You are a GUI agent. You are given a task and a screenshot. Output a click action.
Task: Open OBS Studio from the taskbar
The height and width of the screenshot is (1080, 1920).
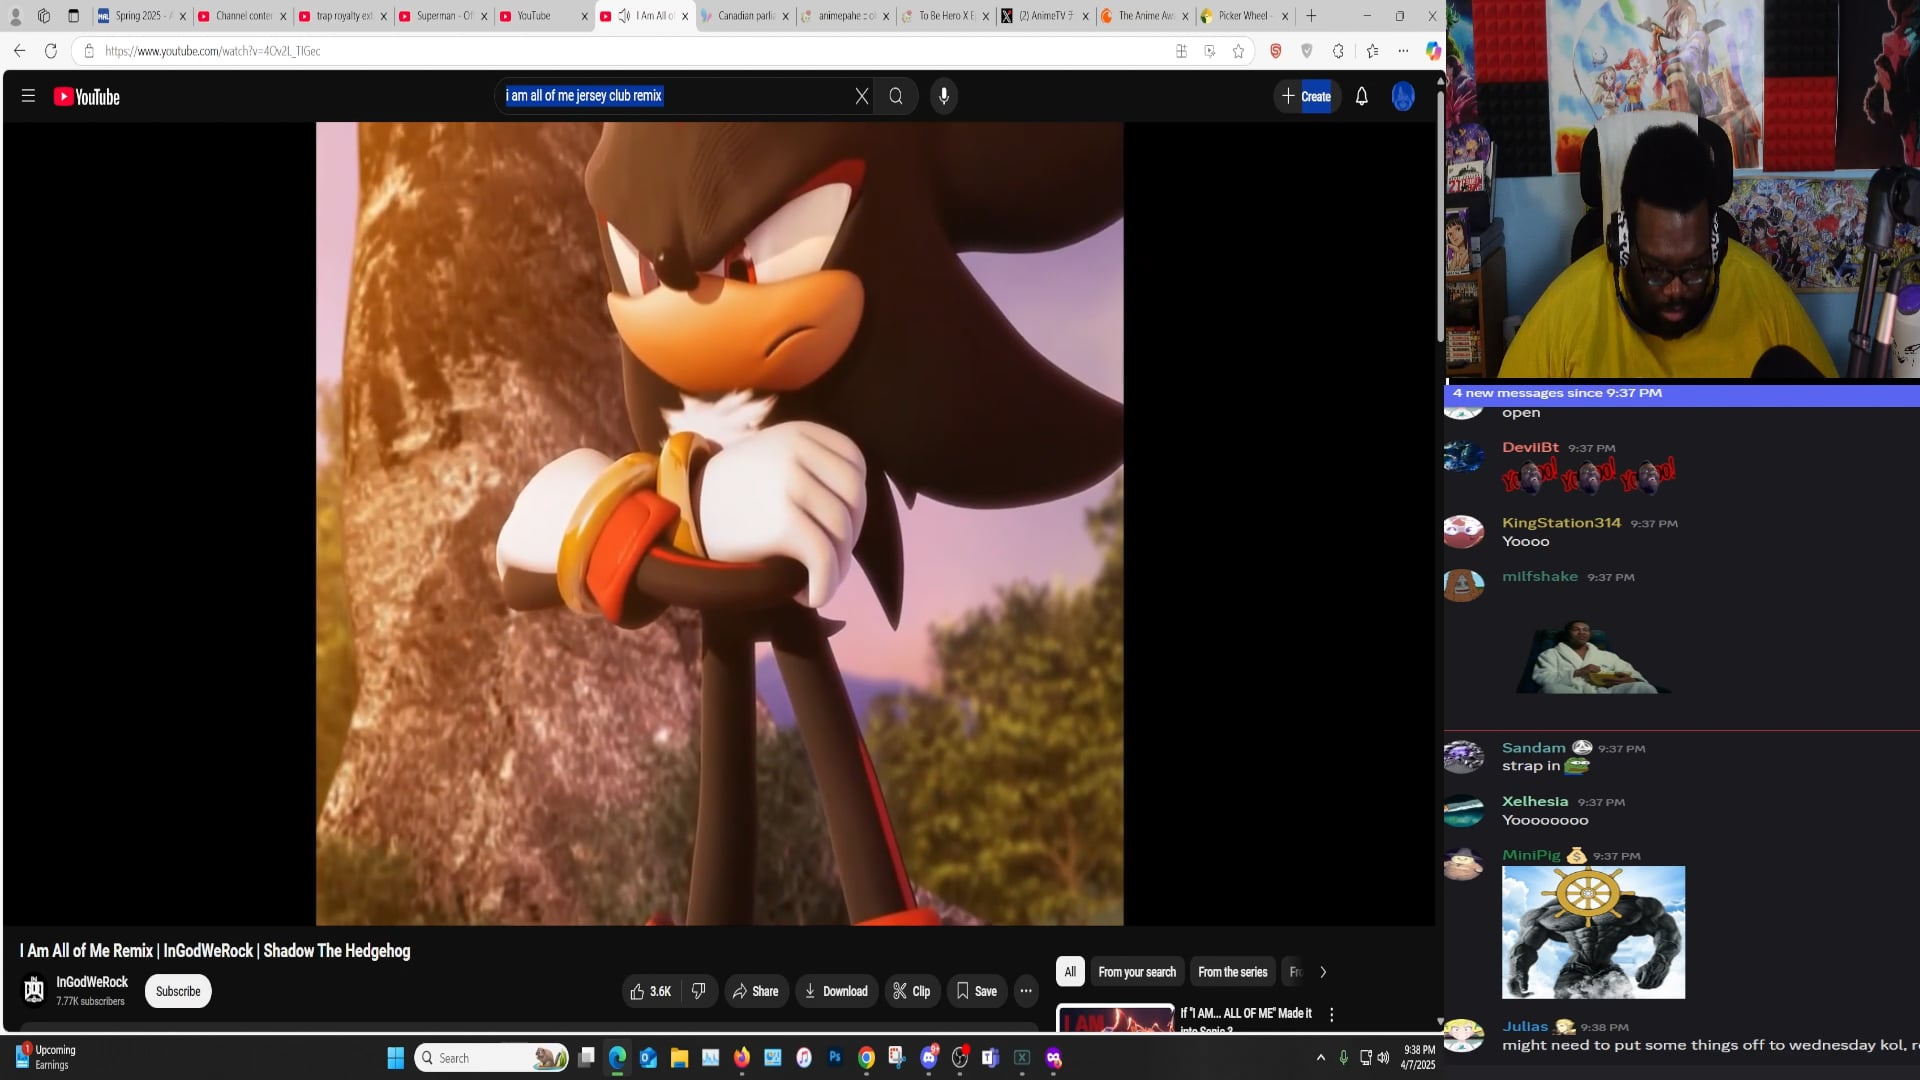(x=960, y=1057)
